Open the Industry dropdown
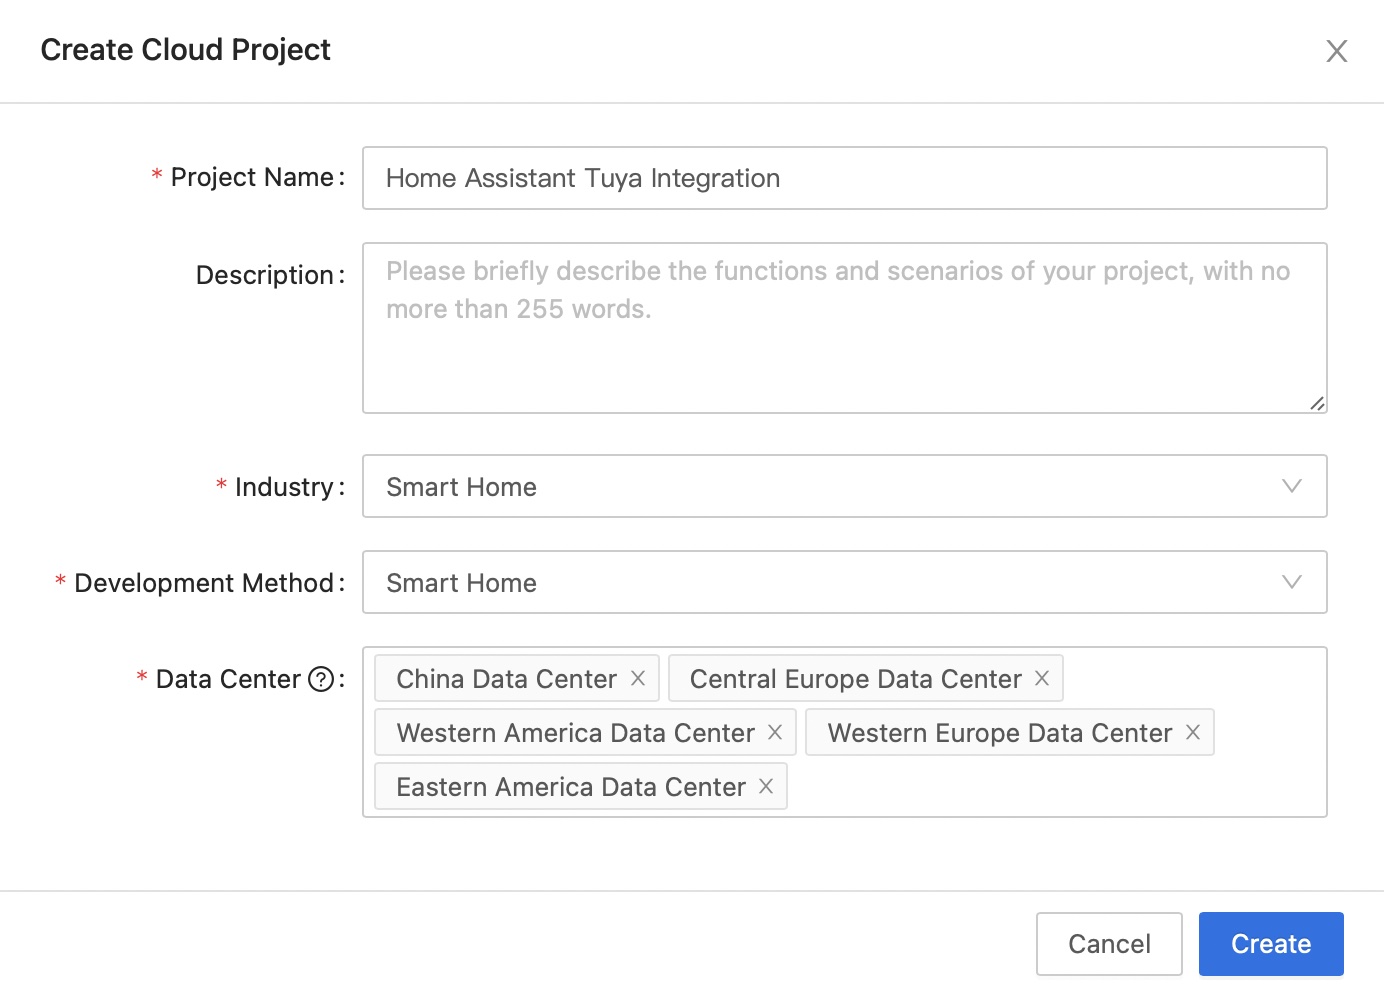Screen dimensions: 1384x992 click(844, 486)
